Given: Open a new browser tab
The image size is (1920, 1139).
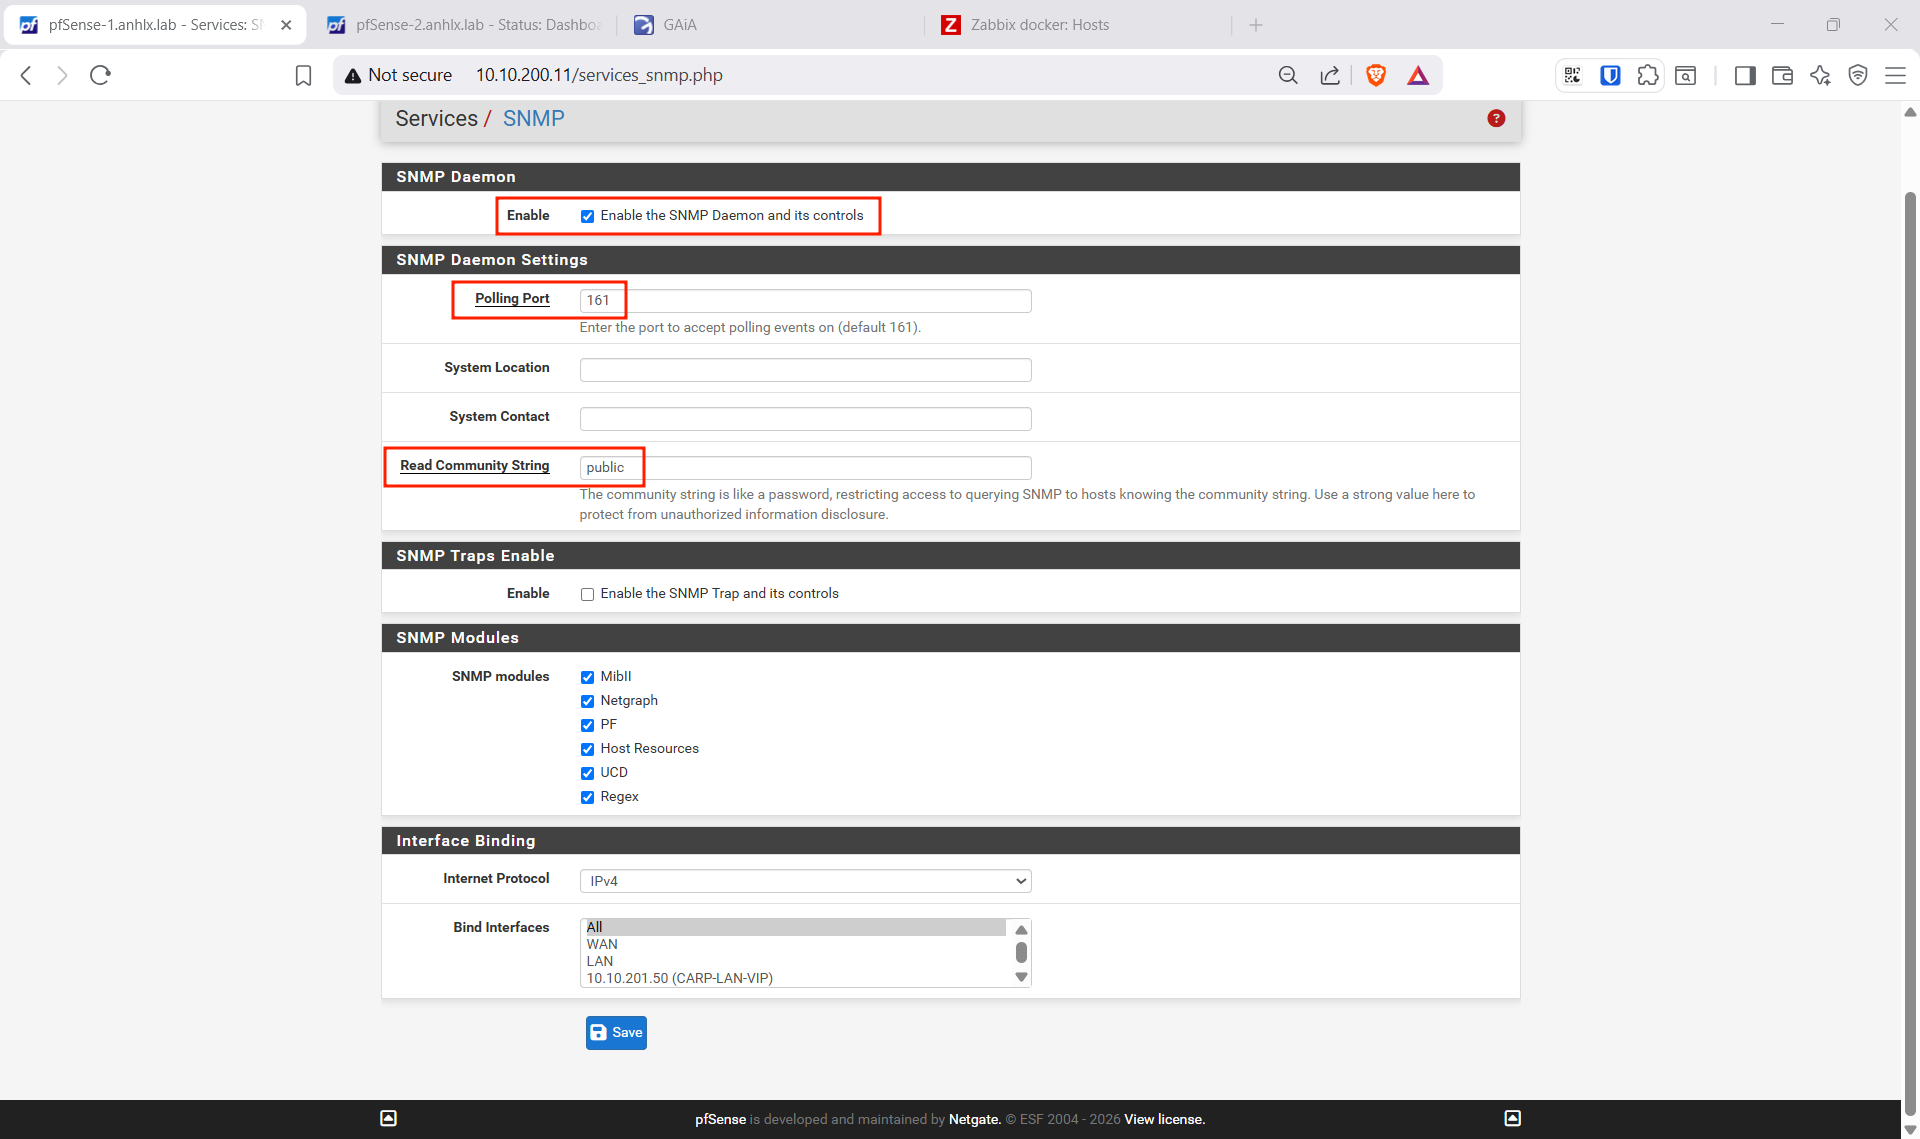Looking at the screenshot, I should coord(1256,25).
